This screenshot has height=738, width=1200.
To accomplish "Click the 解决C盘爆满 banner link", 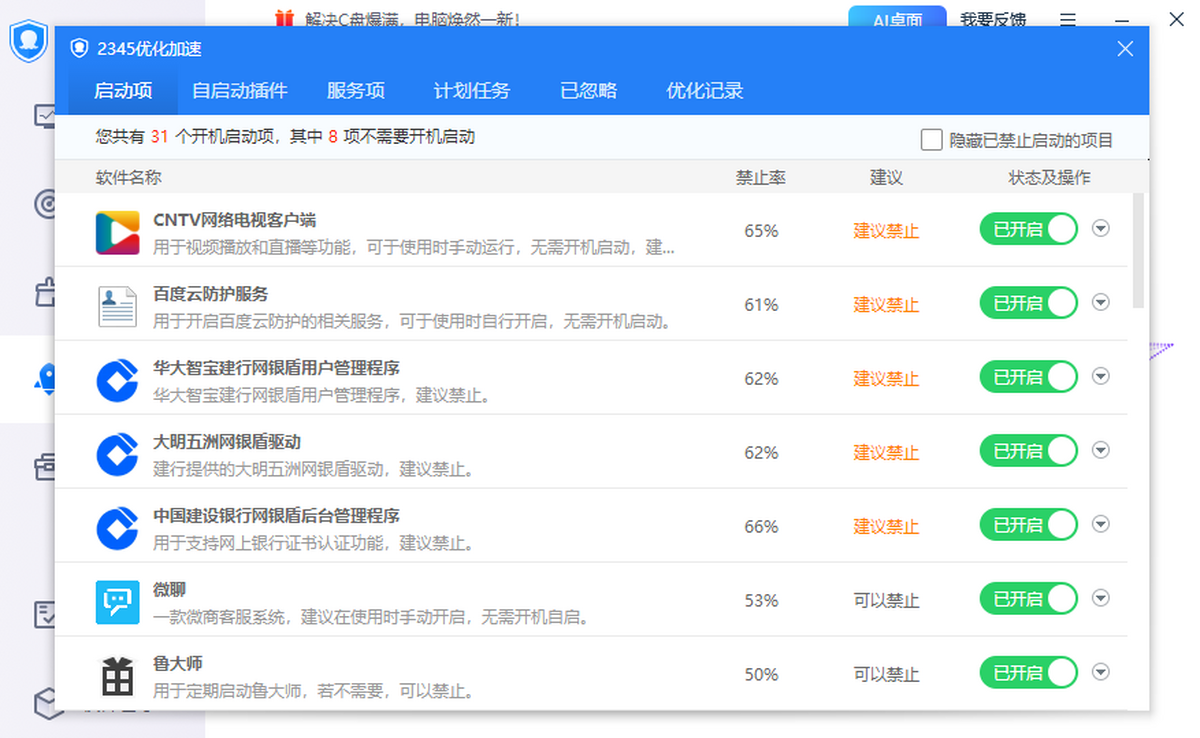I will pyautogui.click(x=411, y=19).
